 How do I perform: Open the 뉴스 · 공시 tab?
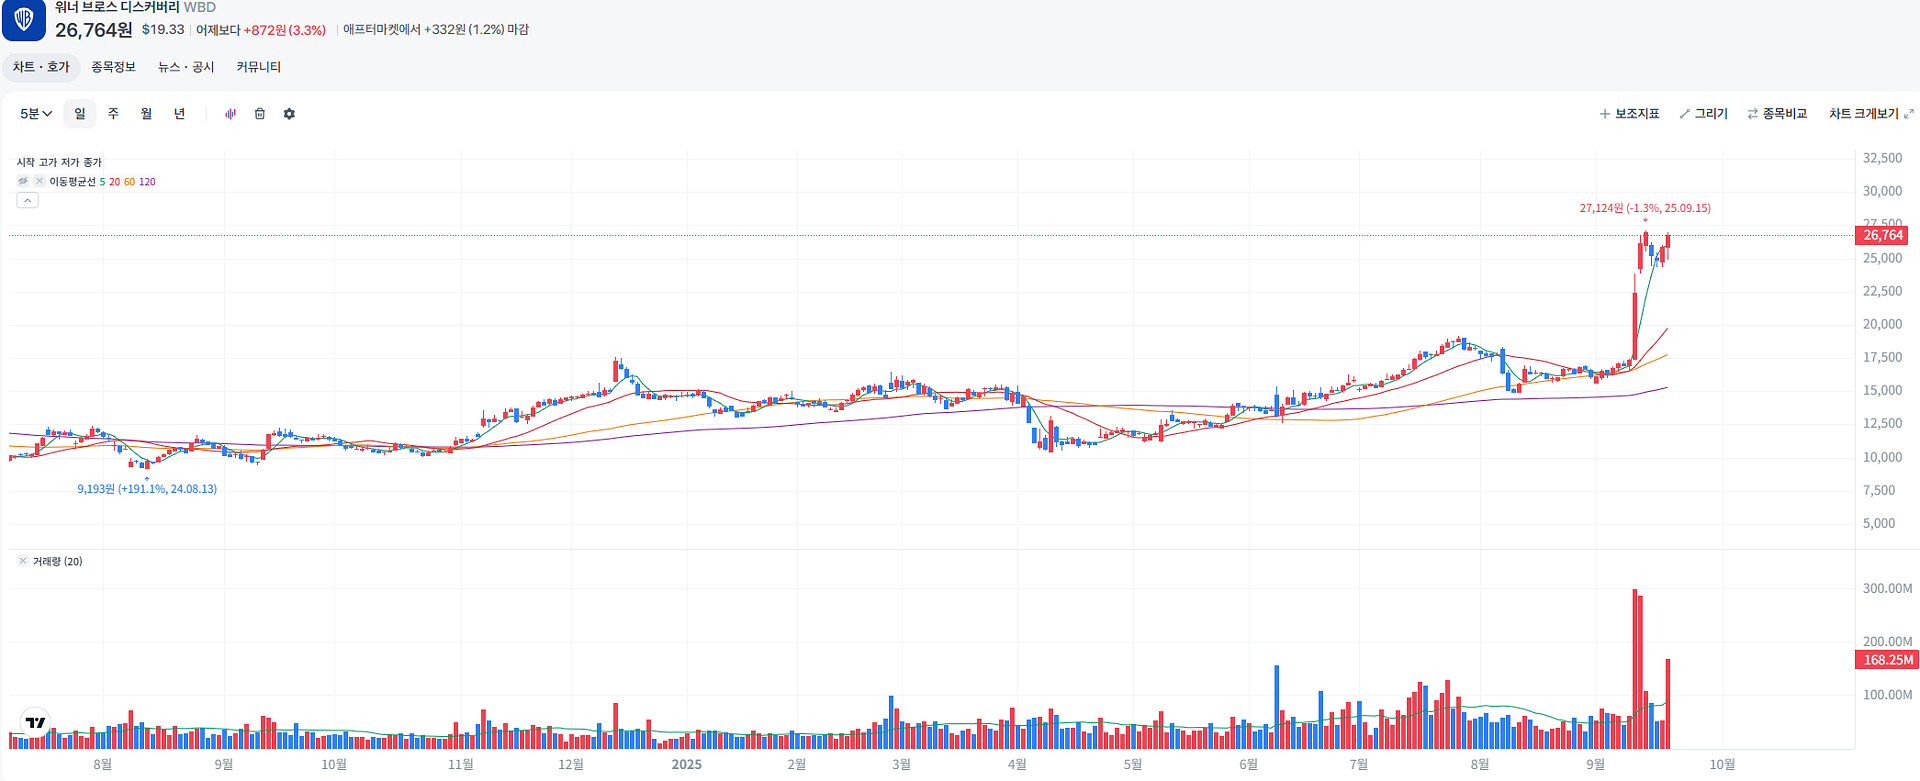(x=186, y=67)
